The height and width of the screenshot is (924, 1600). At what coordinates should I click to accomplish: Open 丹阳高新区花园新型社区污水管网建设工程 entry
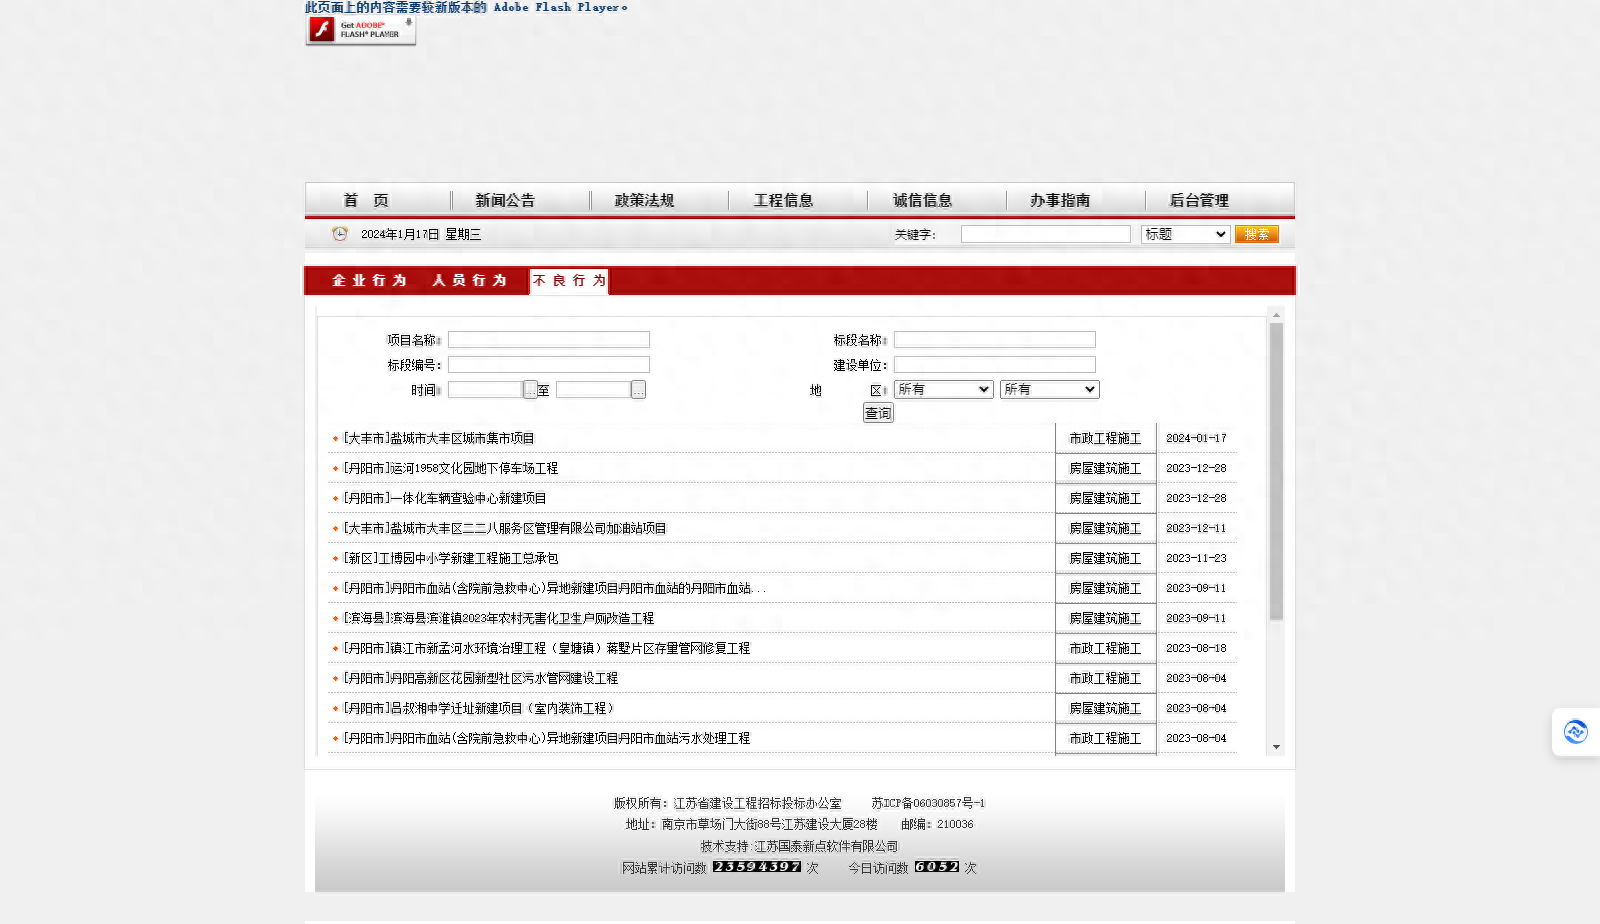click(x=481, y=678)
